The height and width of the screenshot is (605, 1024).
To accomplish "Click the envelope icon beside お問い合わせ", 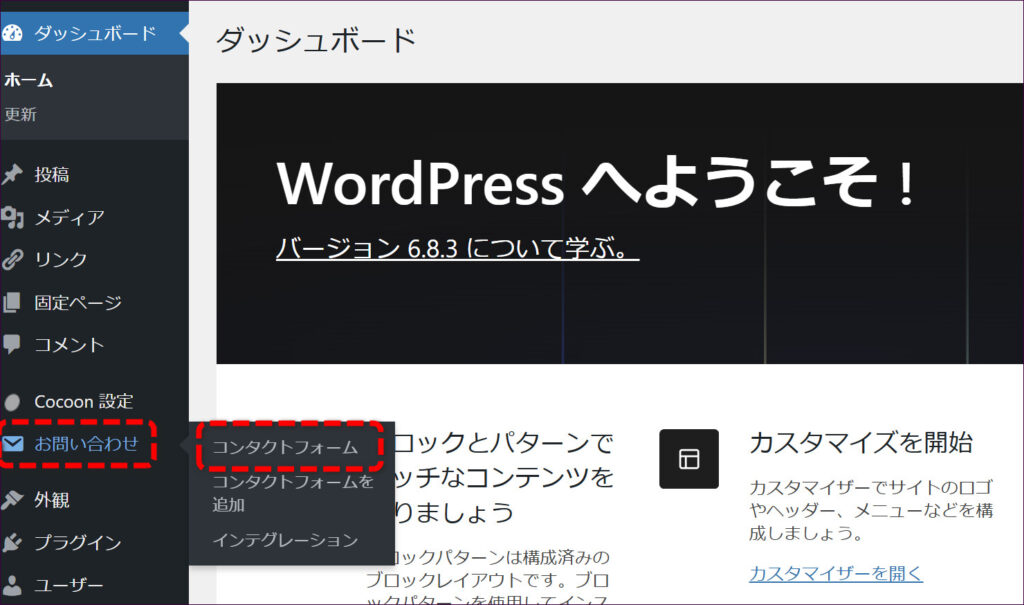I will coord(14,444).
